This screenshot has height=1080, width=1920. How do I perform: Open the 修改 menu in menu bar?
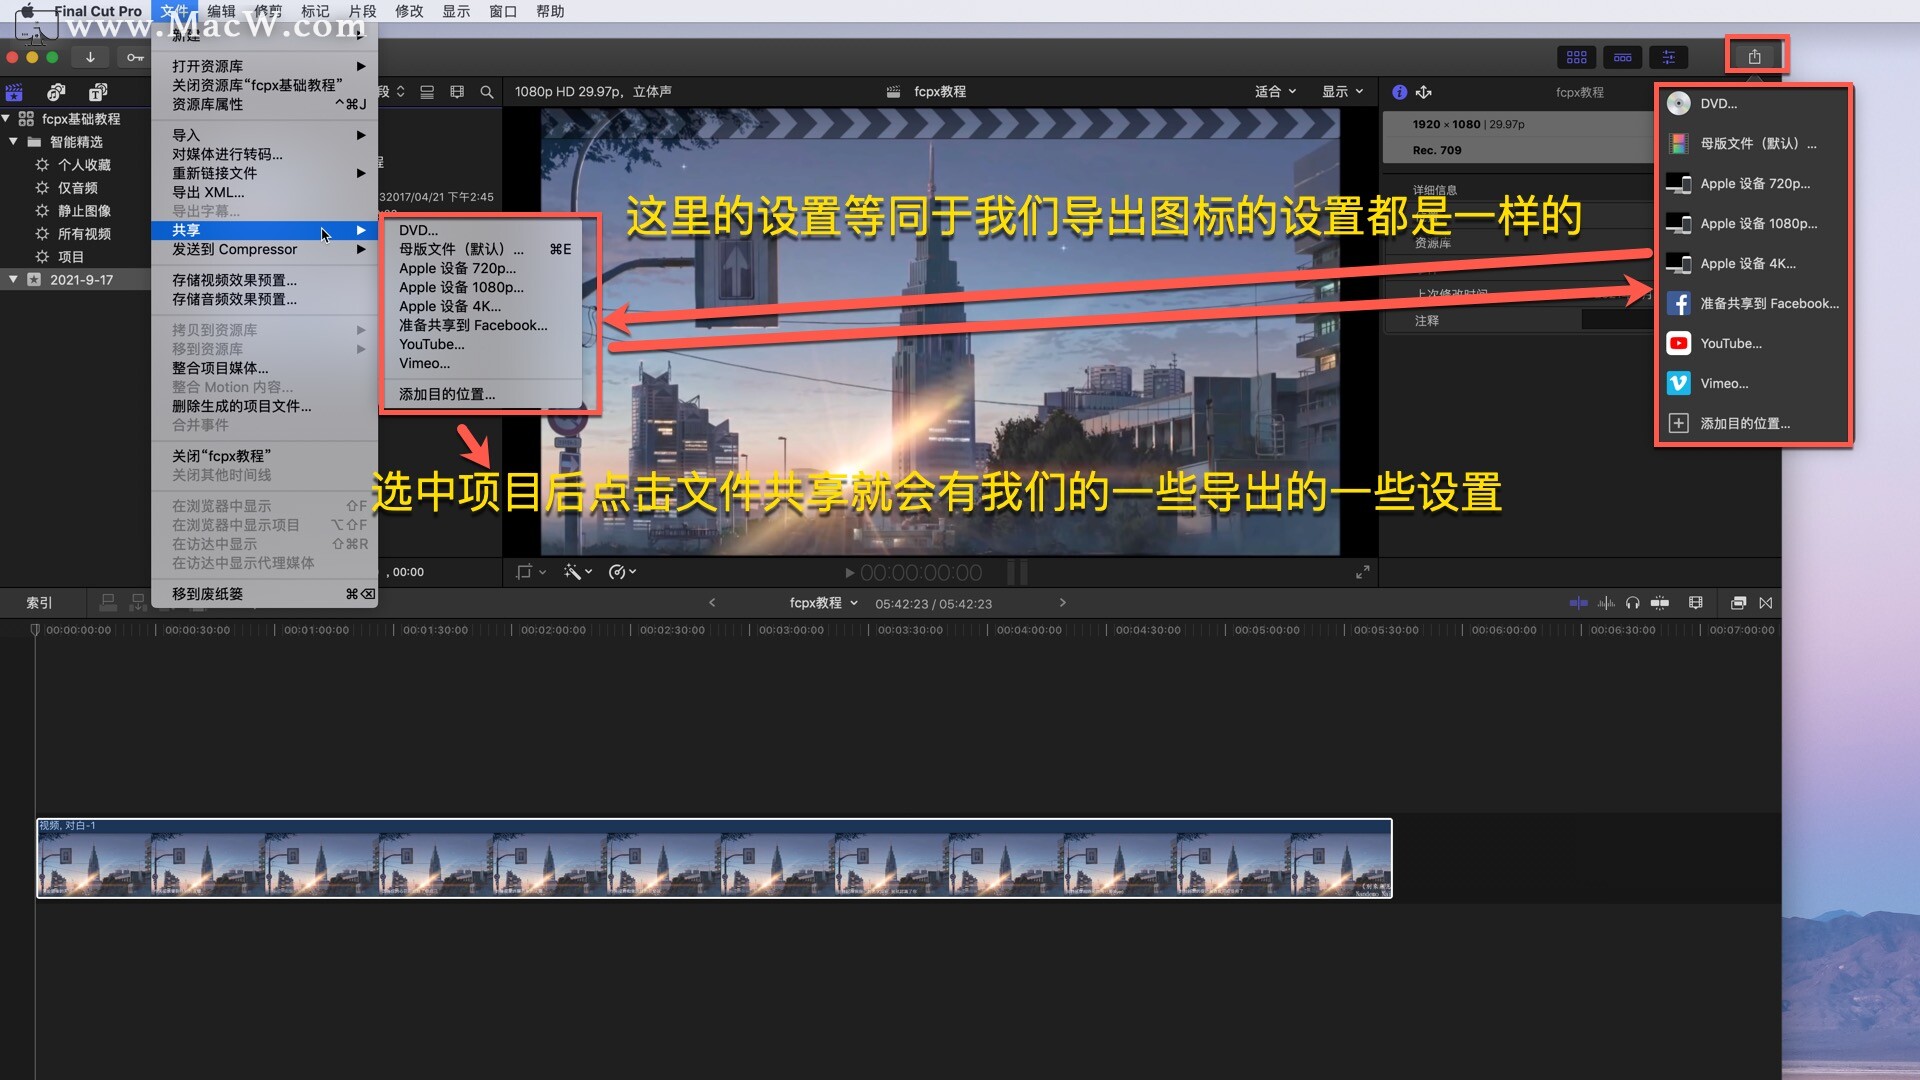[x=409, y=11]
